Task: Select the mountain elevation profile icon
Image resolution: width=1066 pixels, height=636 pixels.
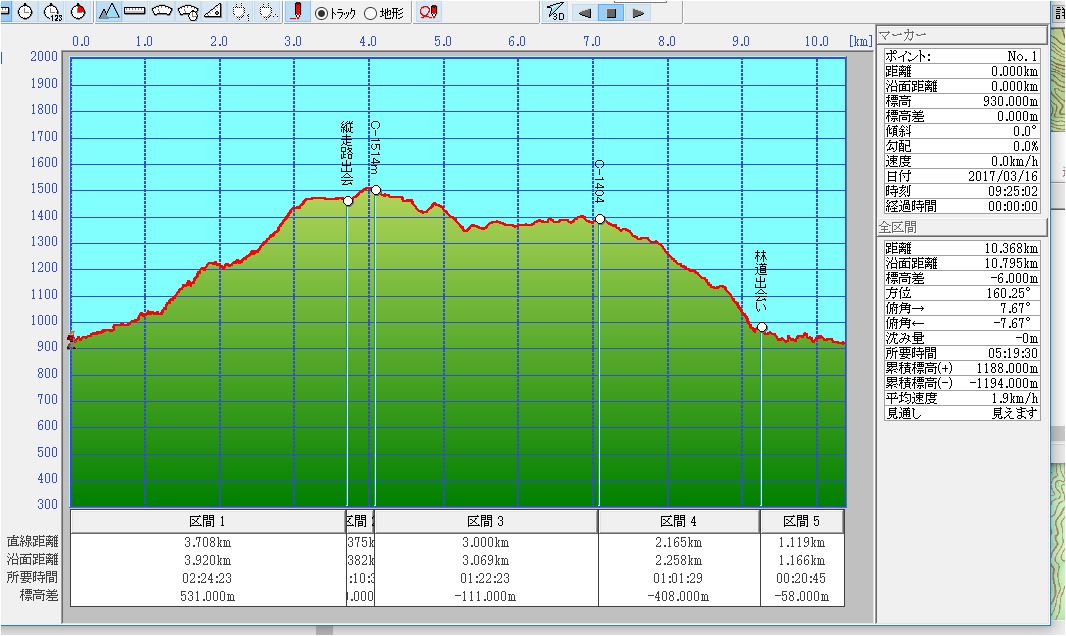Action: pyautogui.click(x=109, y=12)
